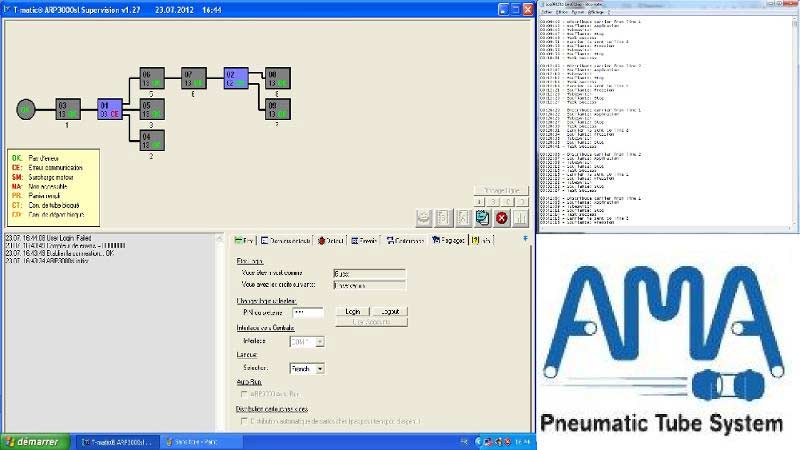Select station node 07 in the diagram
800x450 pixels.
click(x=194, y=78)
